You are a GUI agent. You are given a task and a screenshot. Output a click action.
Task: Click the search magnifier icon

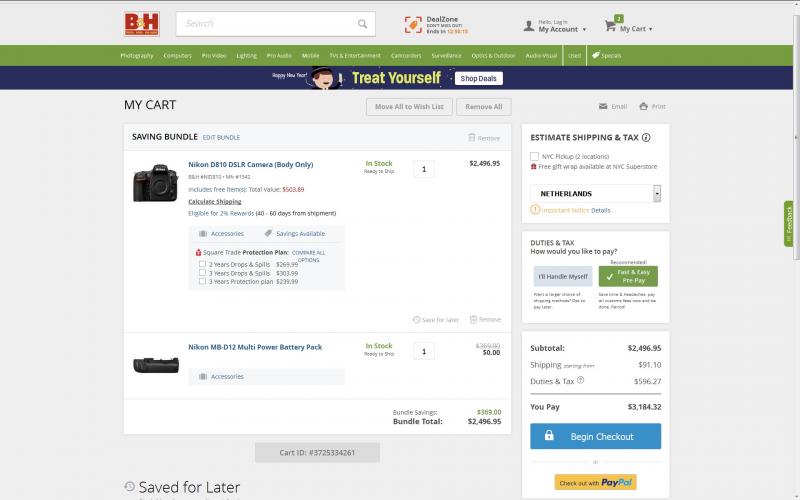[x=362, y=23]
